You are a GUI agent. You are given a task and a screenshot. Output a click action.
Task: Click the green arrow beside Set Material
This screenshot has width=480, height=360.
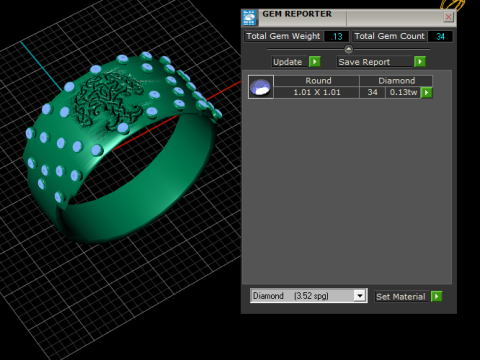436,296
